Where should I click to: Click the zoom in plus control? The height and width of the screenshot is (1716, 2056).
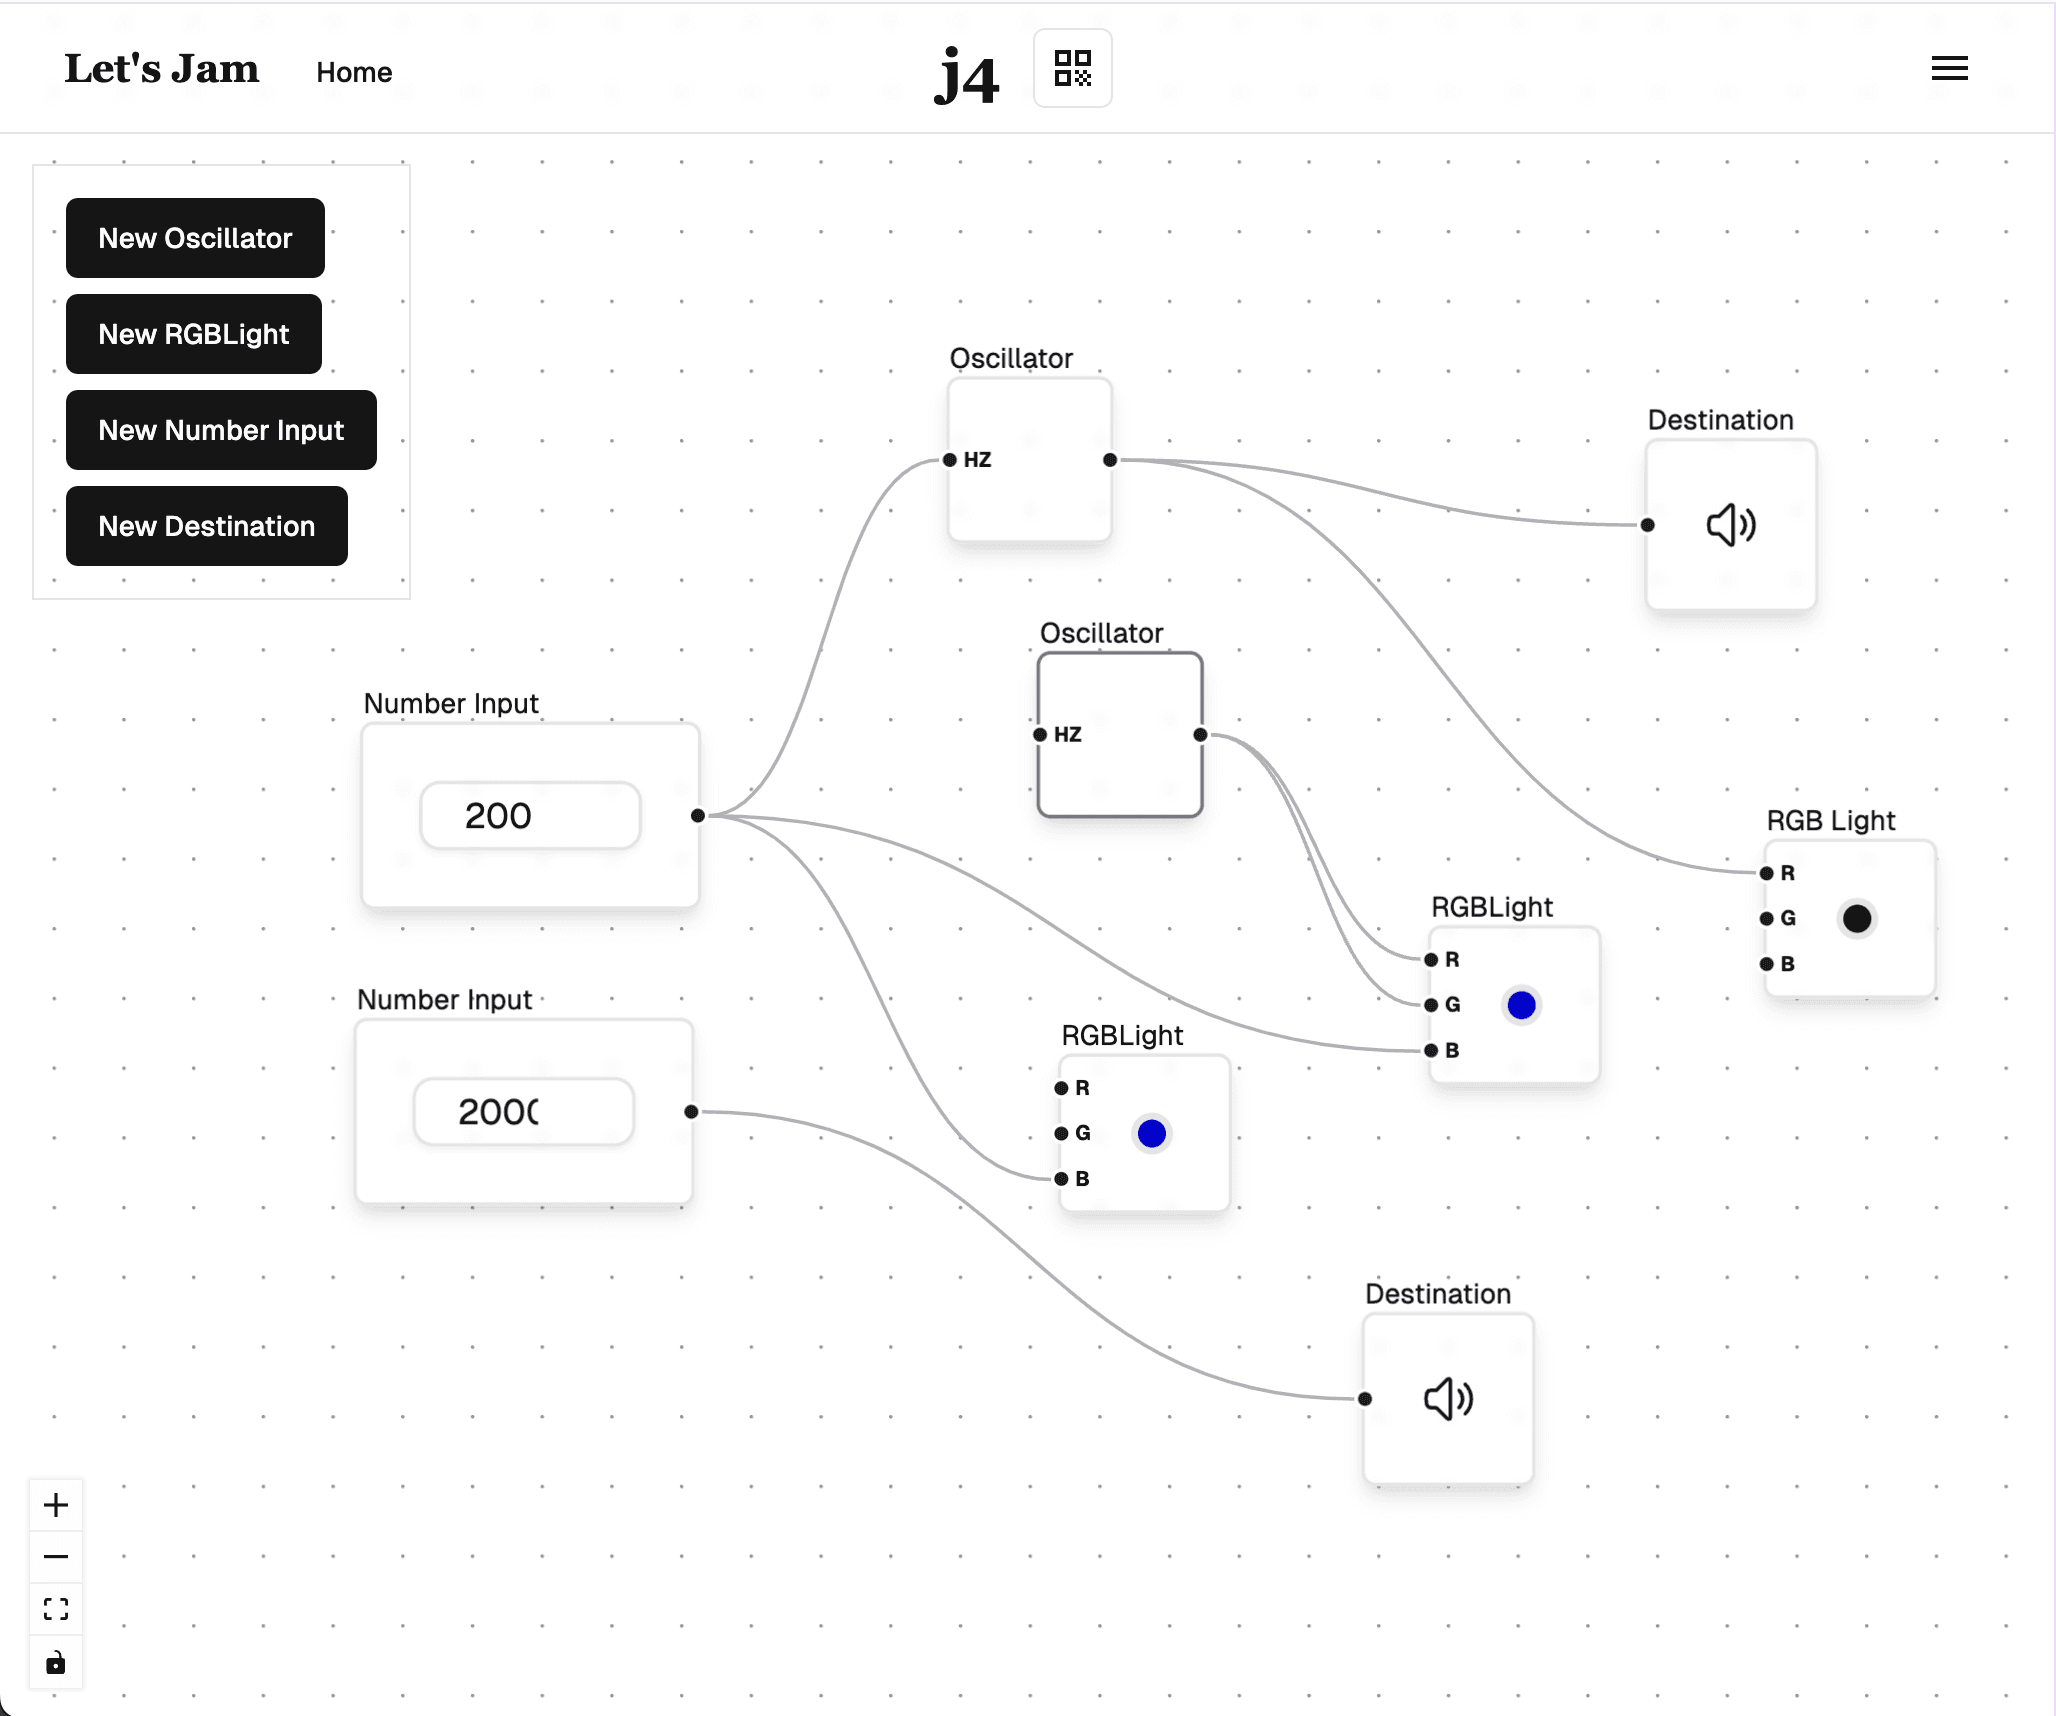56,1505
